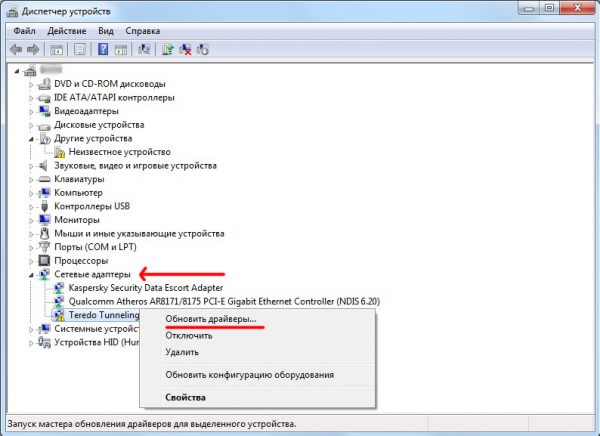The image size is (600, 436).
Task: Click the Back arrow toolbar icon
Action: click(16, 49)
